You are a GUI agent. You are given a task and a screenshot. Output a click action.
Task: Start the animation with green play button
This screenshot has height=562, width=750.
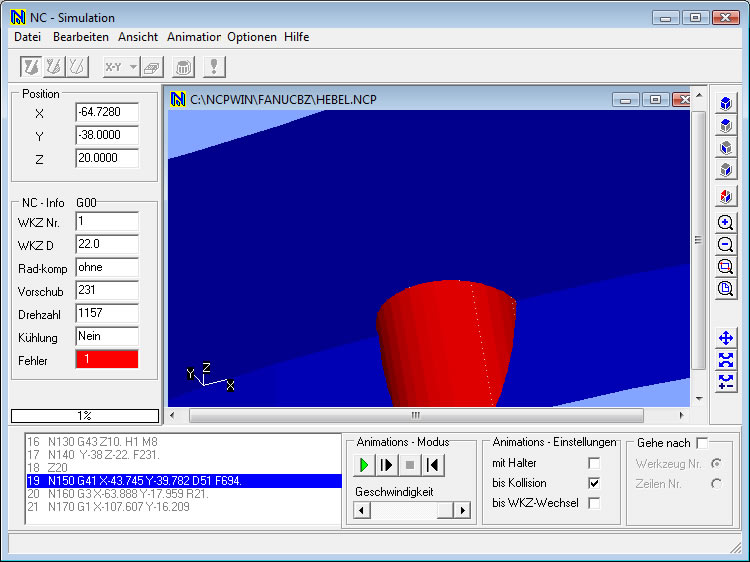[364, 465]
